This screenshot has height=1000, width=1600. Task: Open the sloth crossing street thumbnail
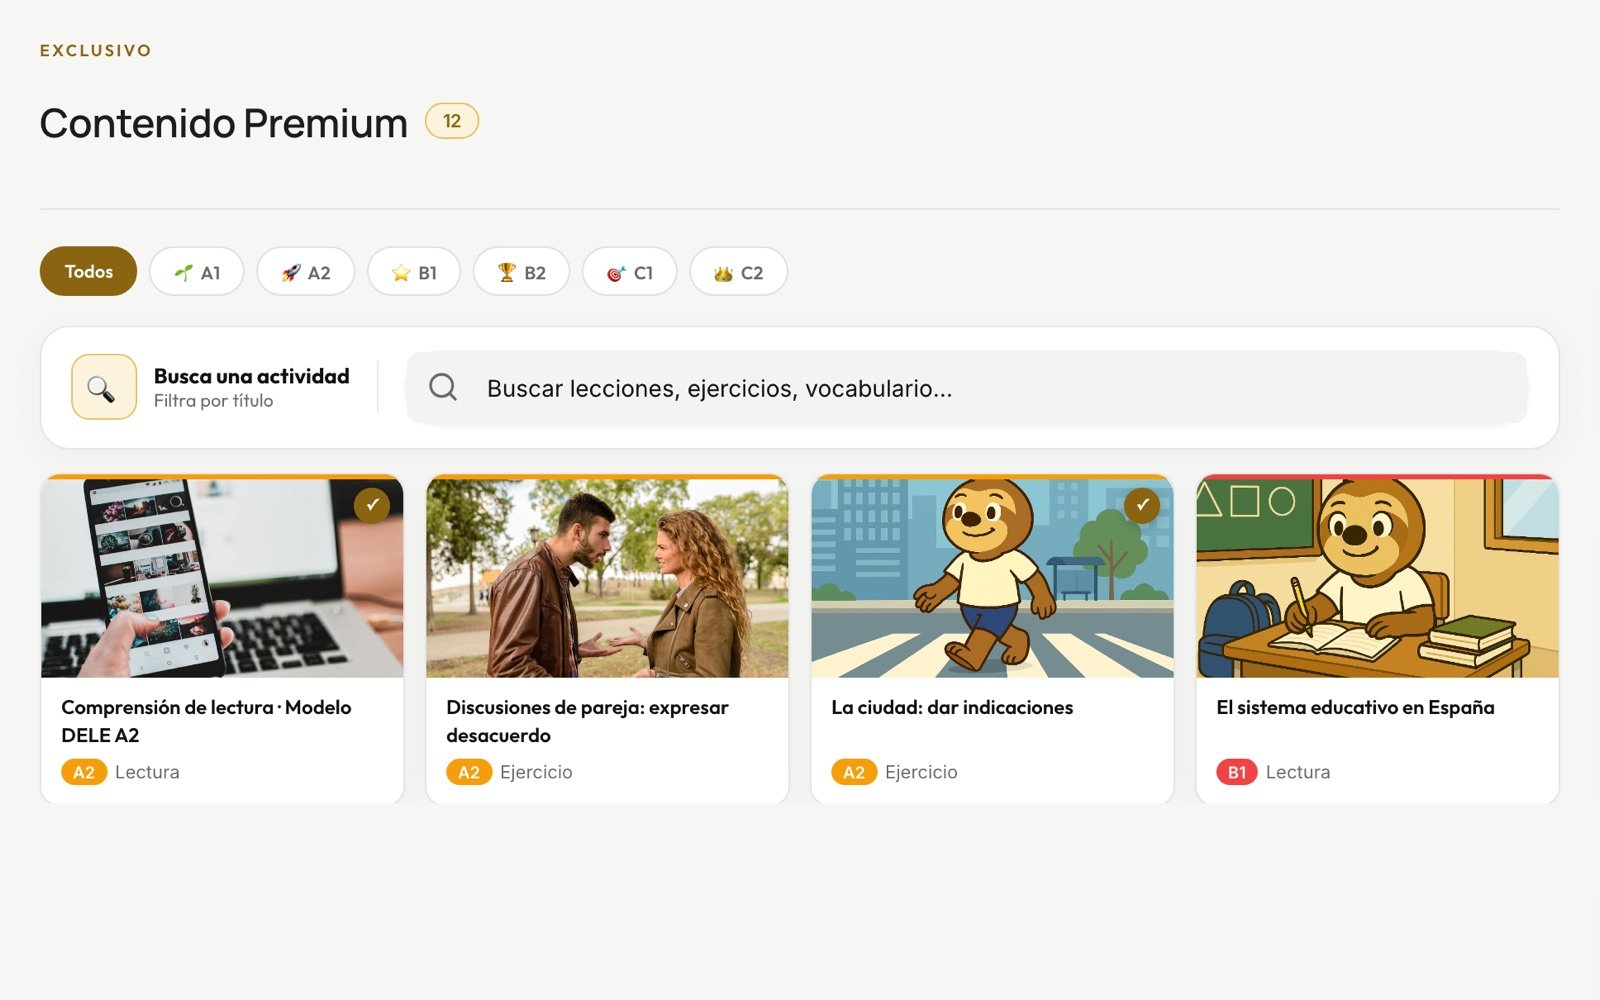[992, 577]
